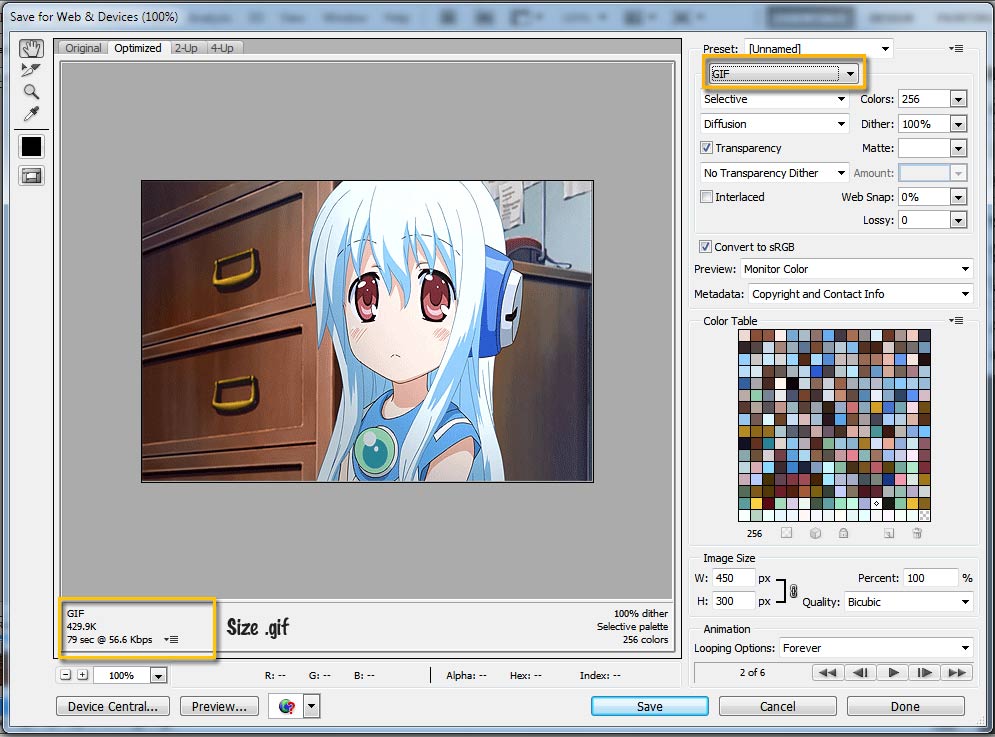Click the black eyedropper color swatch
This screenshot has height=737, width=995.
tap(31, 147)
